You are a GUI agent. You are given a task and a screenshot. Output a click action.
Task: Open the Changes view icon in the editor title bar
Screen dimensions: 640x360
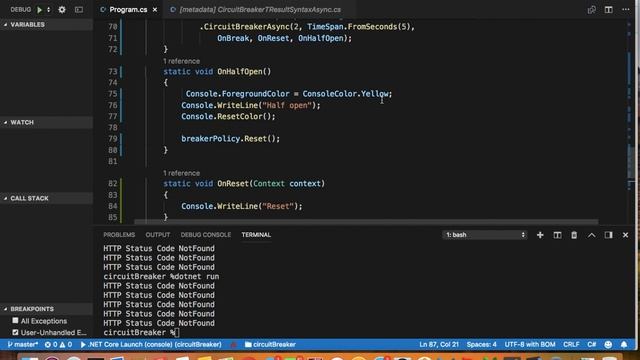(591, 9)
